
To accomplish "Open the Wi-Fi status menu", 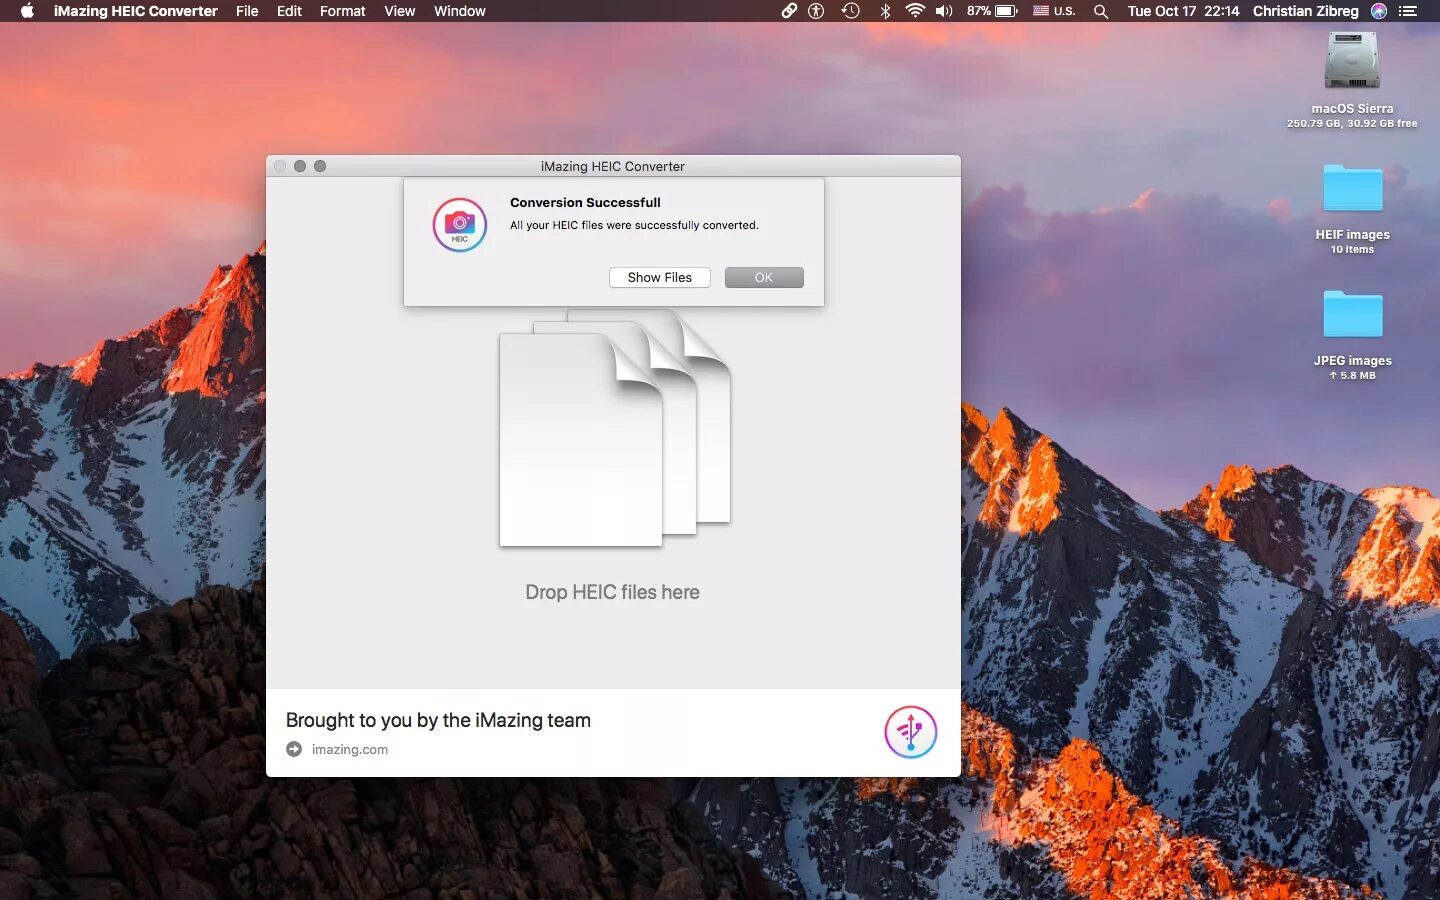I will (914, 11).
